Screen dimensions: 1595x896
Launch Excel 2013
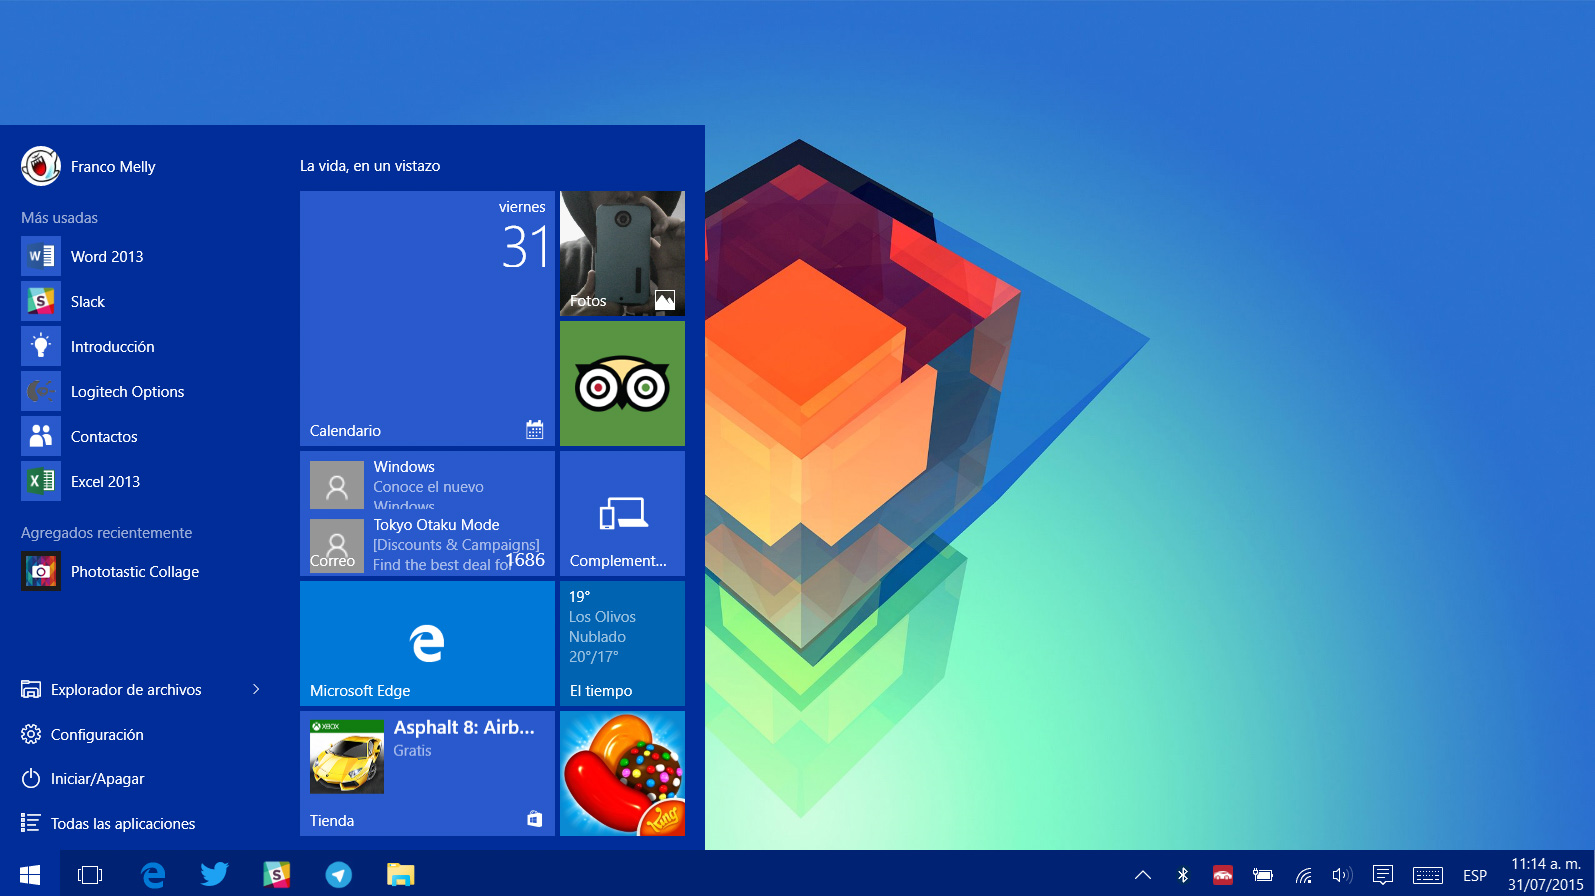140,481
